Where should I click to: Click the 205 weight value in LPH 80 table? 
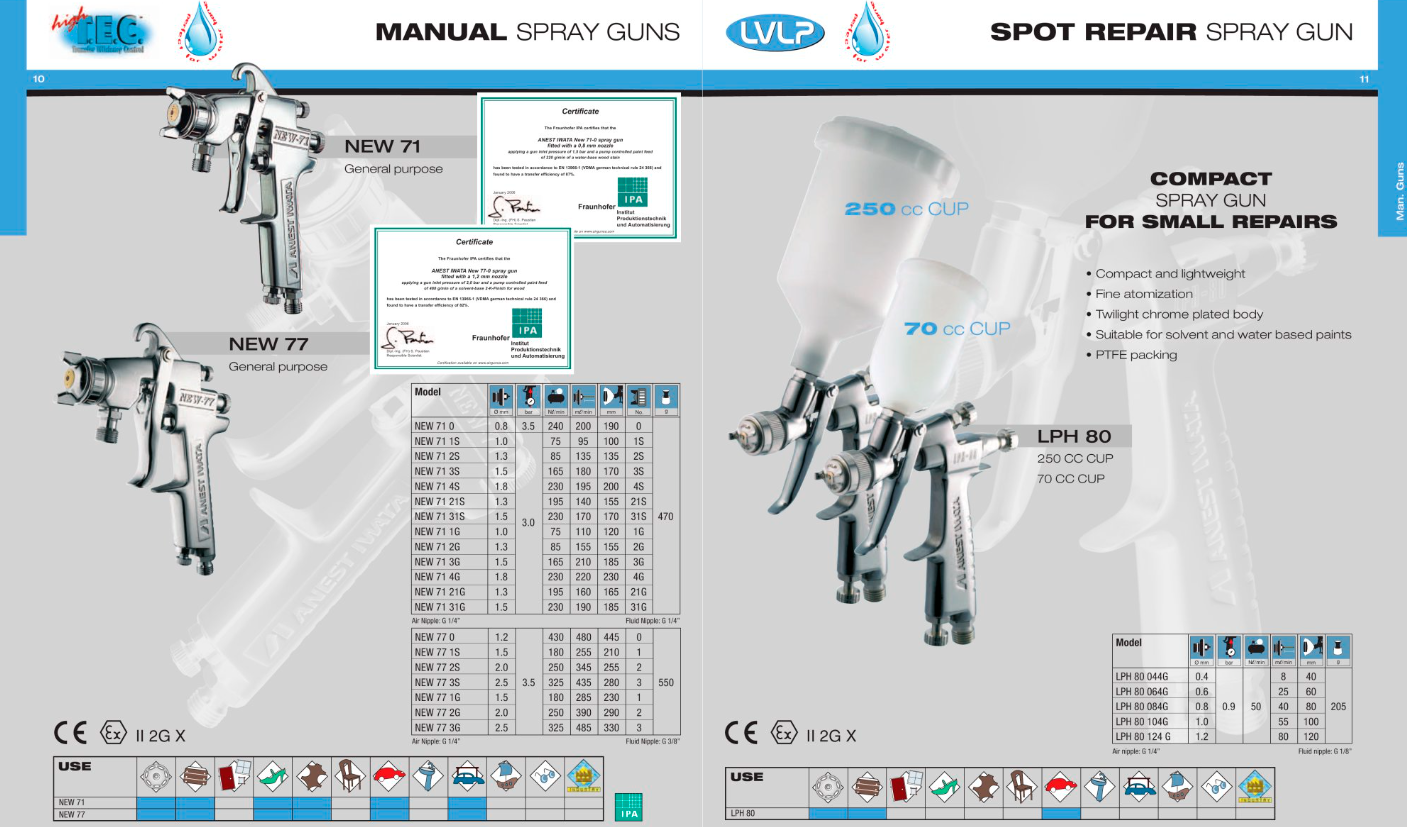1340,706
